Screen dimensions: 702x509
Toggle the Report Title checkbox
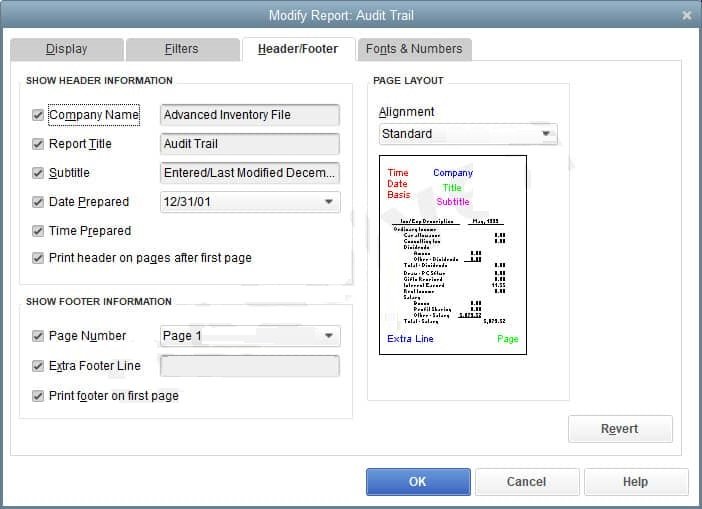38,144
